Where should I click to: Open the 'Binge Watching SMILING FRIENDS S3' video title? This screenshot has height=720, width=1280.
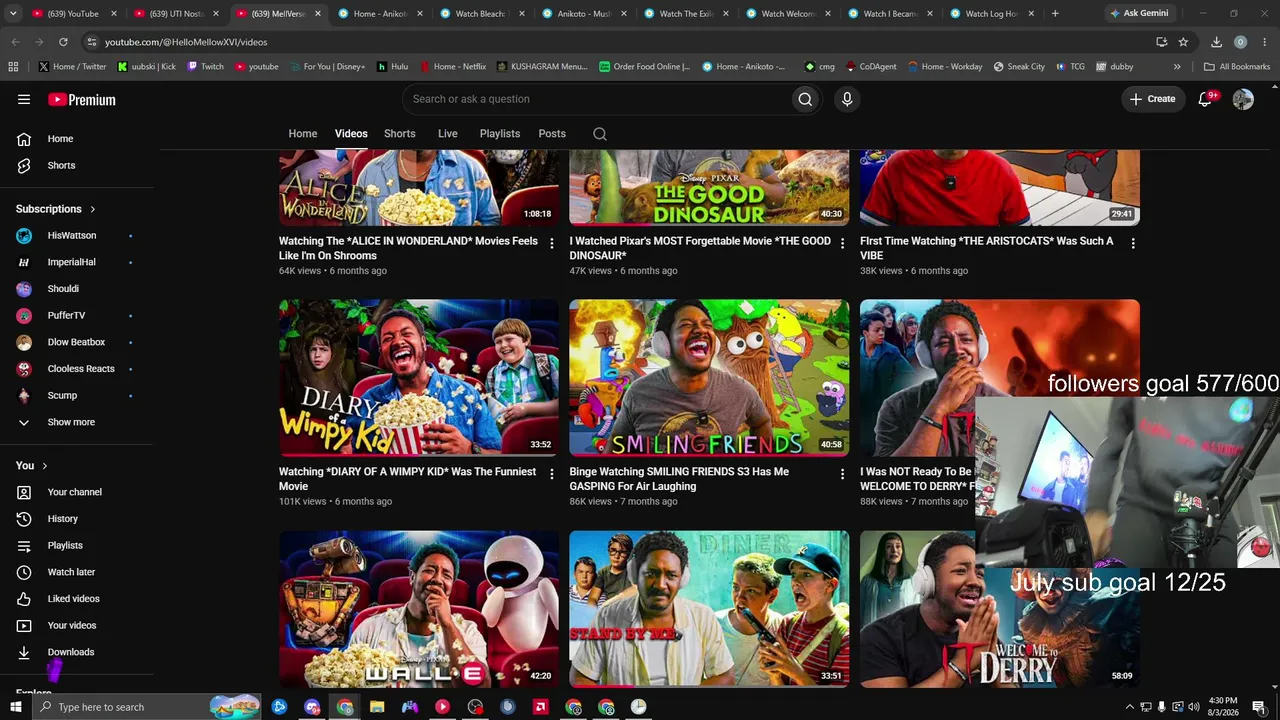click(679, 479)
